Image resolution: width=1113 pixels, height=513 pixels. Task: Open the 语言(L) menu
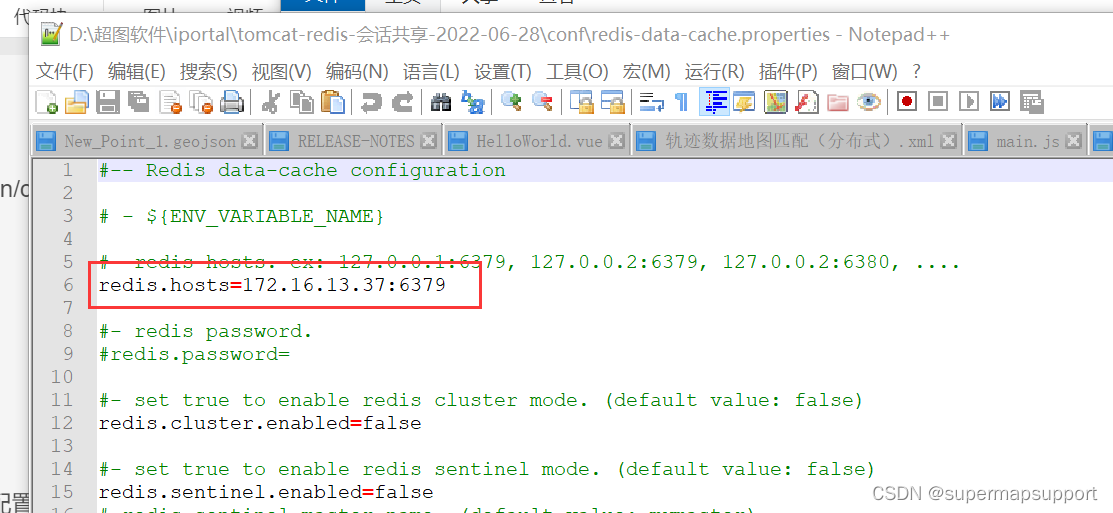[x=431, y=71]
